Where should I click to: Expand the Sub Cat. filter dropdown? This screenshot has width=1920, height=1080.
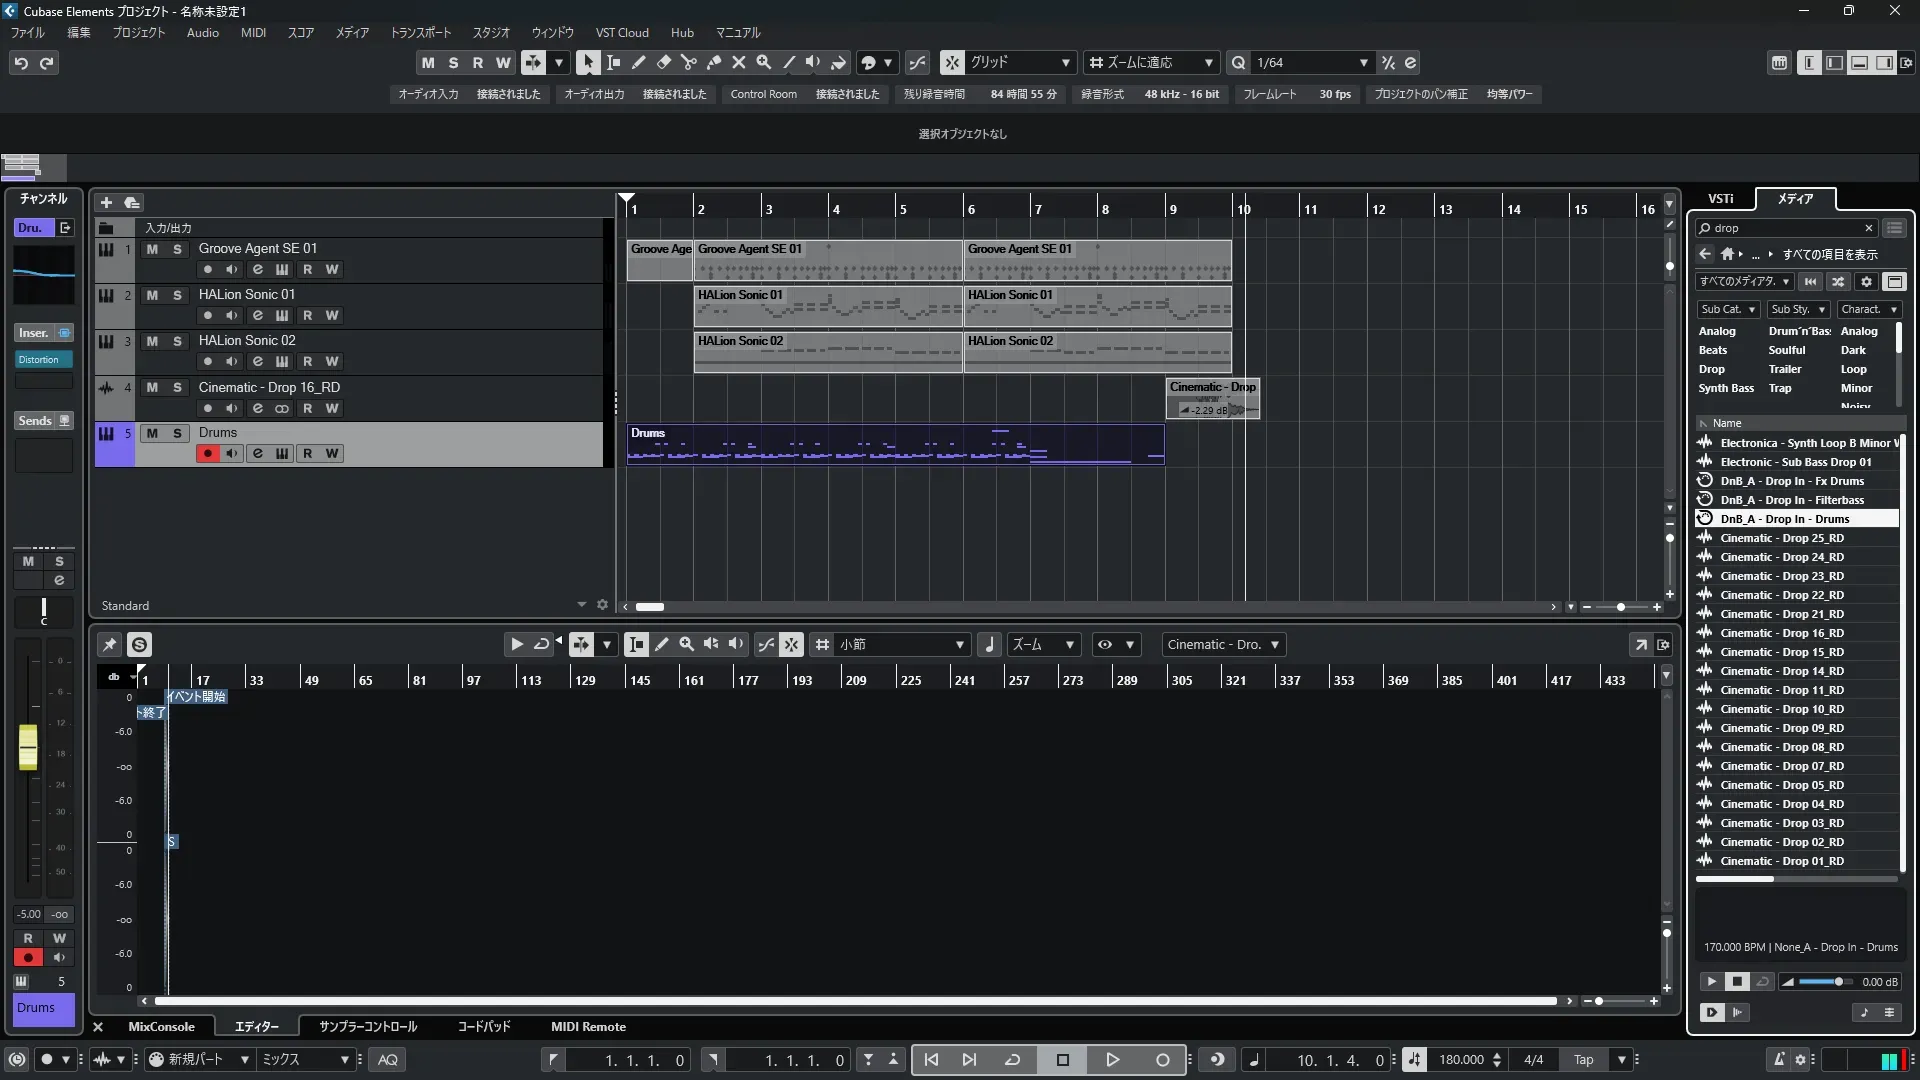(x=1728, y=309)
